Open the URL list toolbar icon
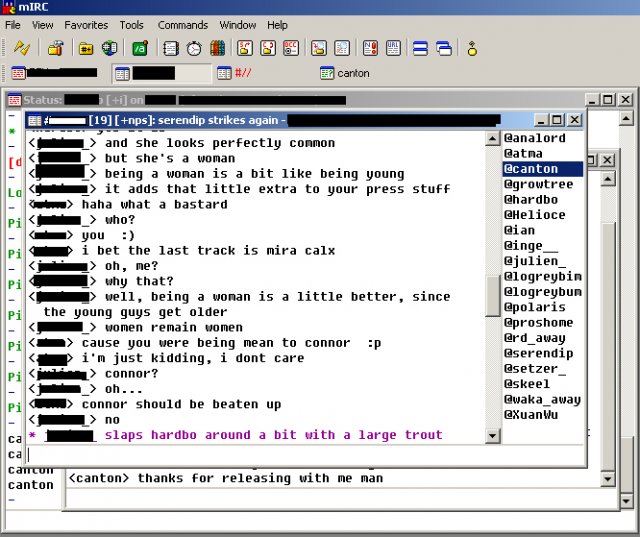This screenshot has width=640, height=537. [393, 48]
